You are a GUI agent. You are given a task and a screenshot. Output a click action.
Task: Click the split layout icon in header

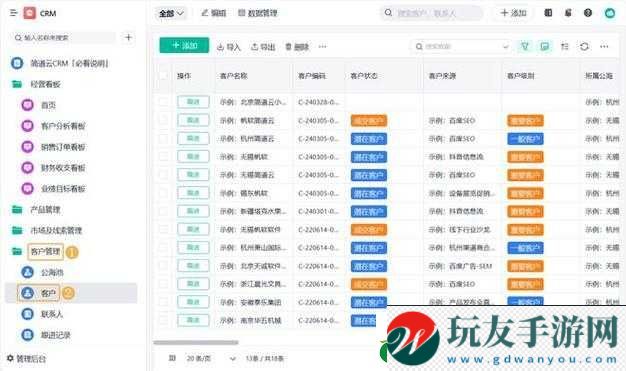point(548,13)
